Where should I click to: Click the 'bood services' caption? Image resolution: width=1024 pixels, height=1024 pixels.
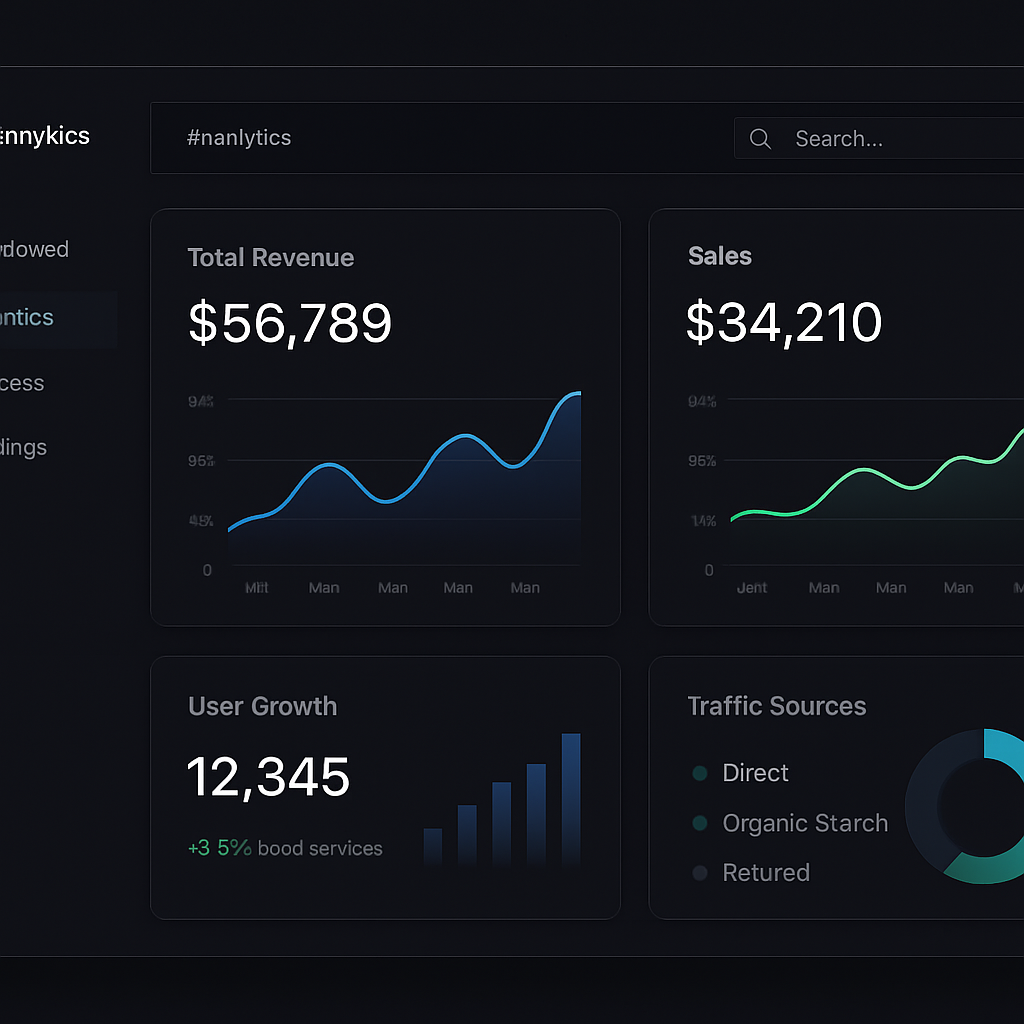point(320,848)
